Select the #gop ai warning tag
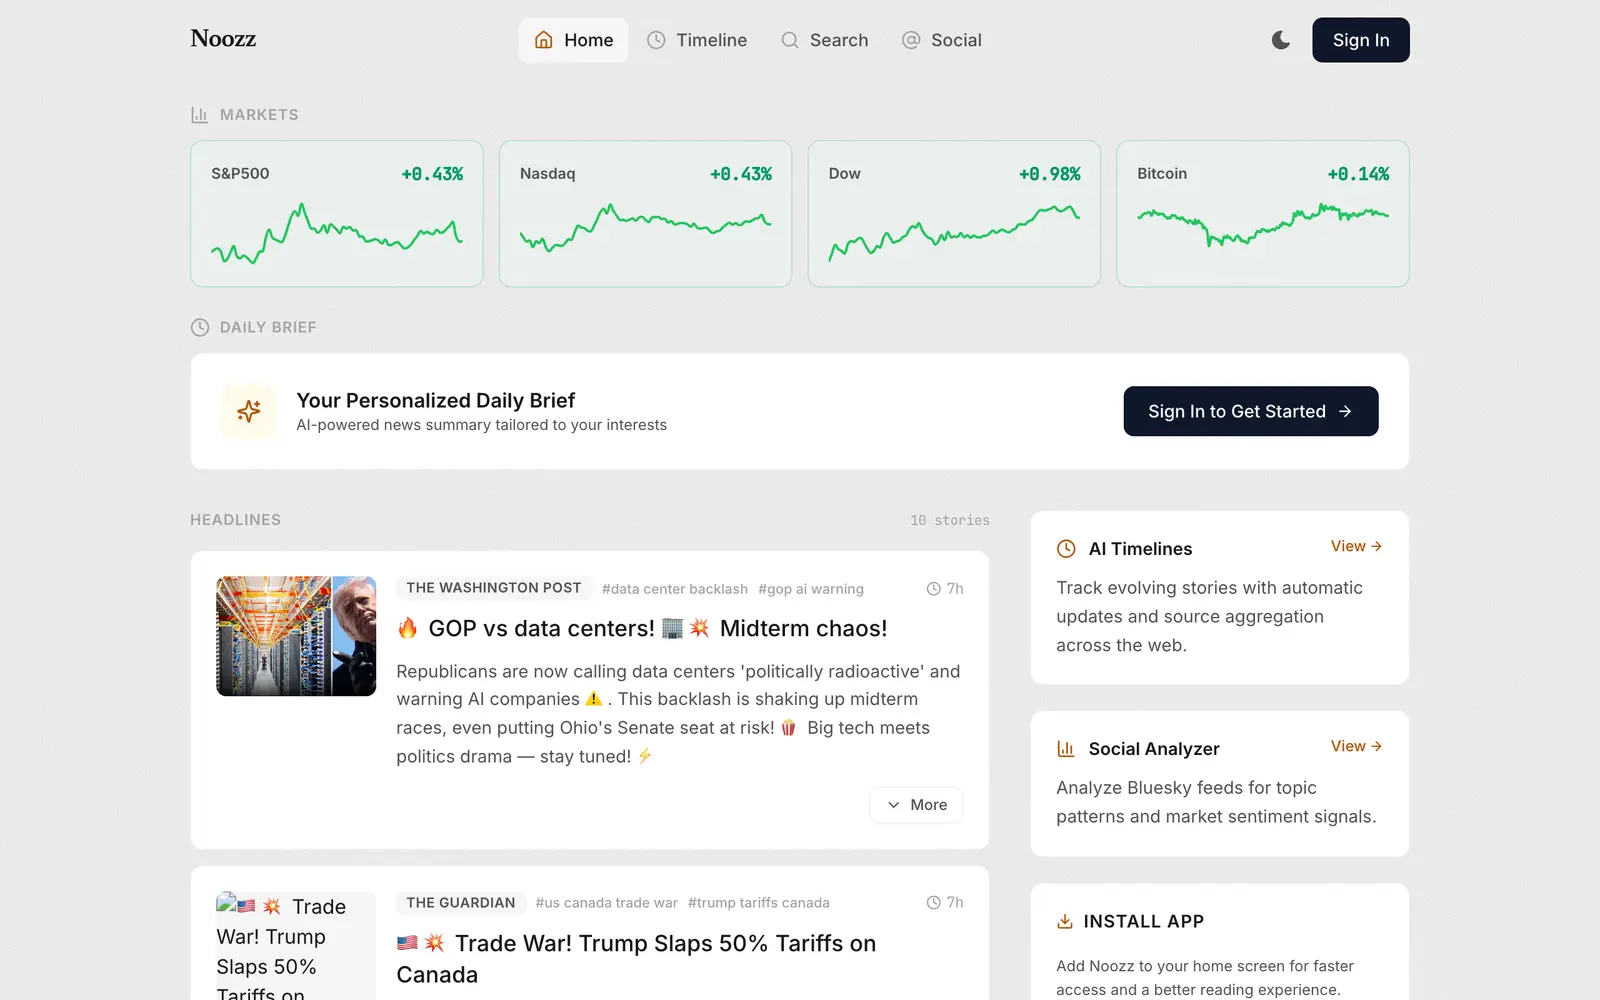The height and width of the screenshot is (1000, 1600). pyautogui.click(x=811, y=589)
